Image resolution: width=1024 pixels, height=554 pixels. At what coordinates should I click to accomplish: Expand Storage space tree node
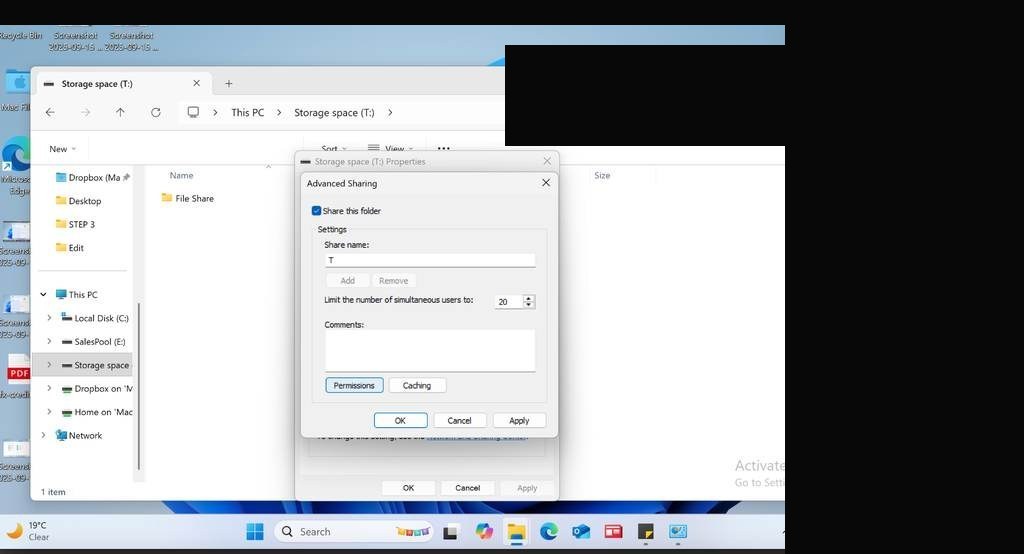[49, 365]
